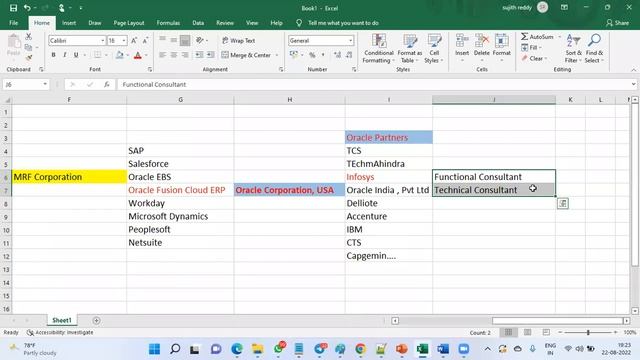Screen dimensions: 640x360
Task: Open Format as Table gallery
Action: (x=410, y=48)
